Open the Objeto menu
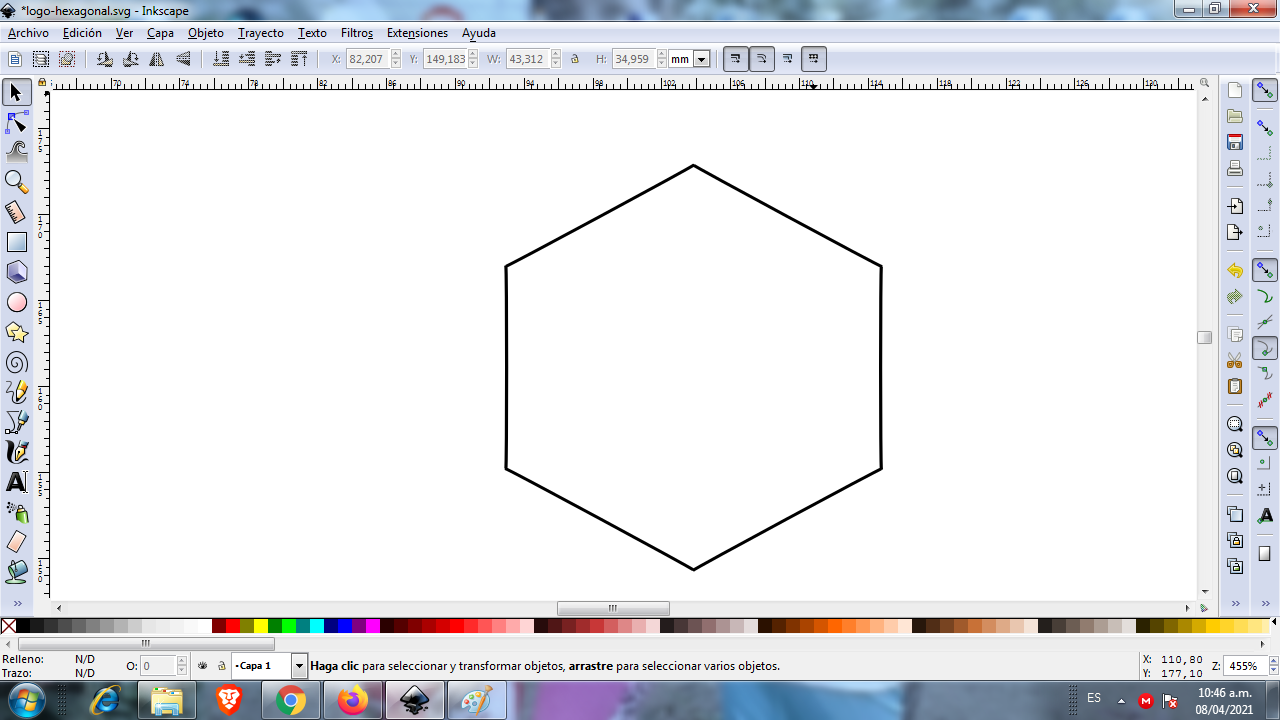This screenshot has width=1280, height=720. (206, 33)
